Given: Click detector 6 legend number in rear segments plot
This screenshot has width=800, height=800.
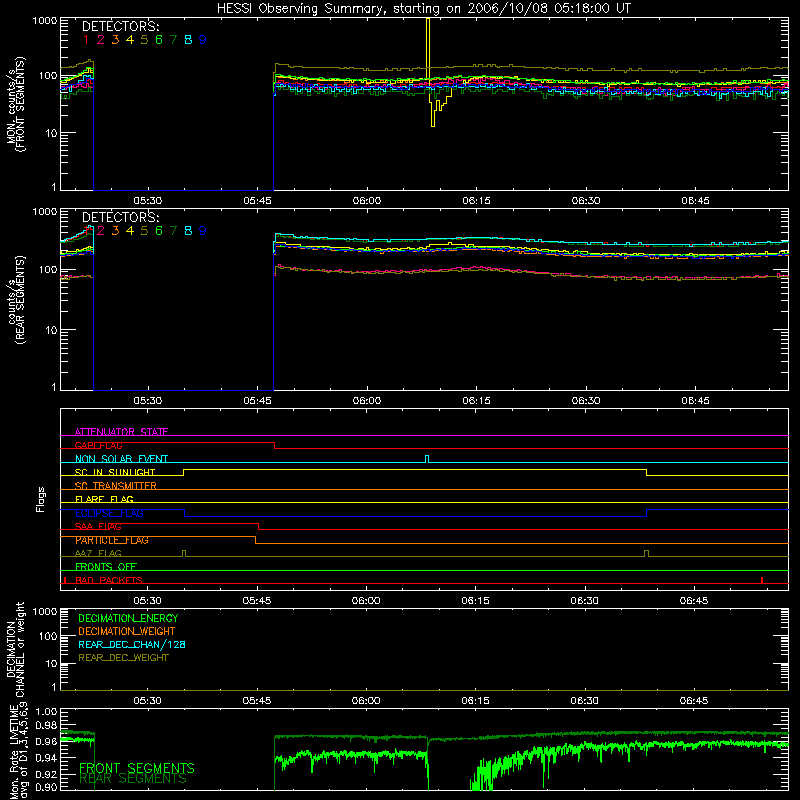Looking at the screenshot, I should (159, 231).
